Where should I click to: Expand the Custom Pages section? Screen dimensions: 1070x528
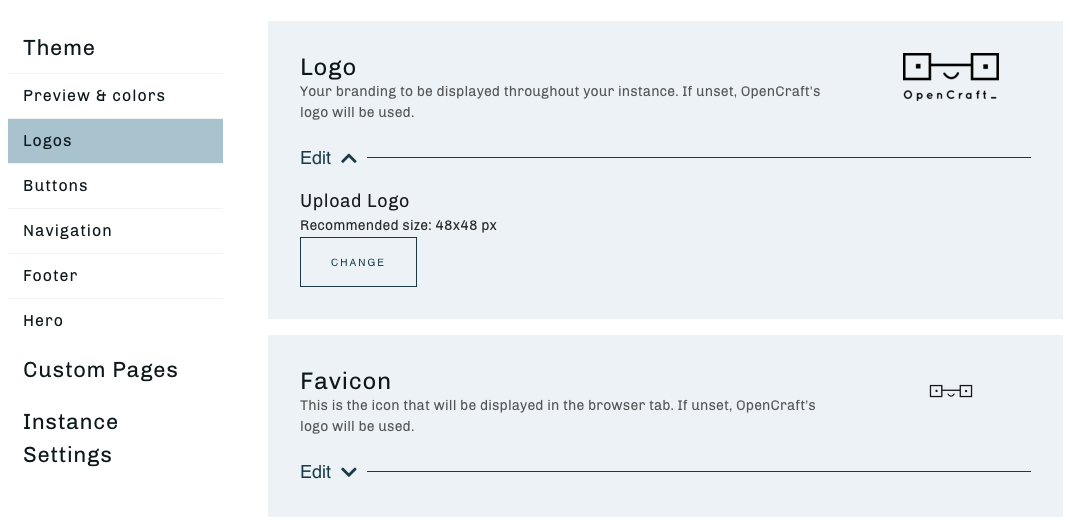click(100, 370)
